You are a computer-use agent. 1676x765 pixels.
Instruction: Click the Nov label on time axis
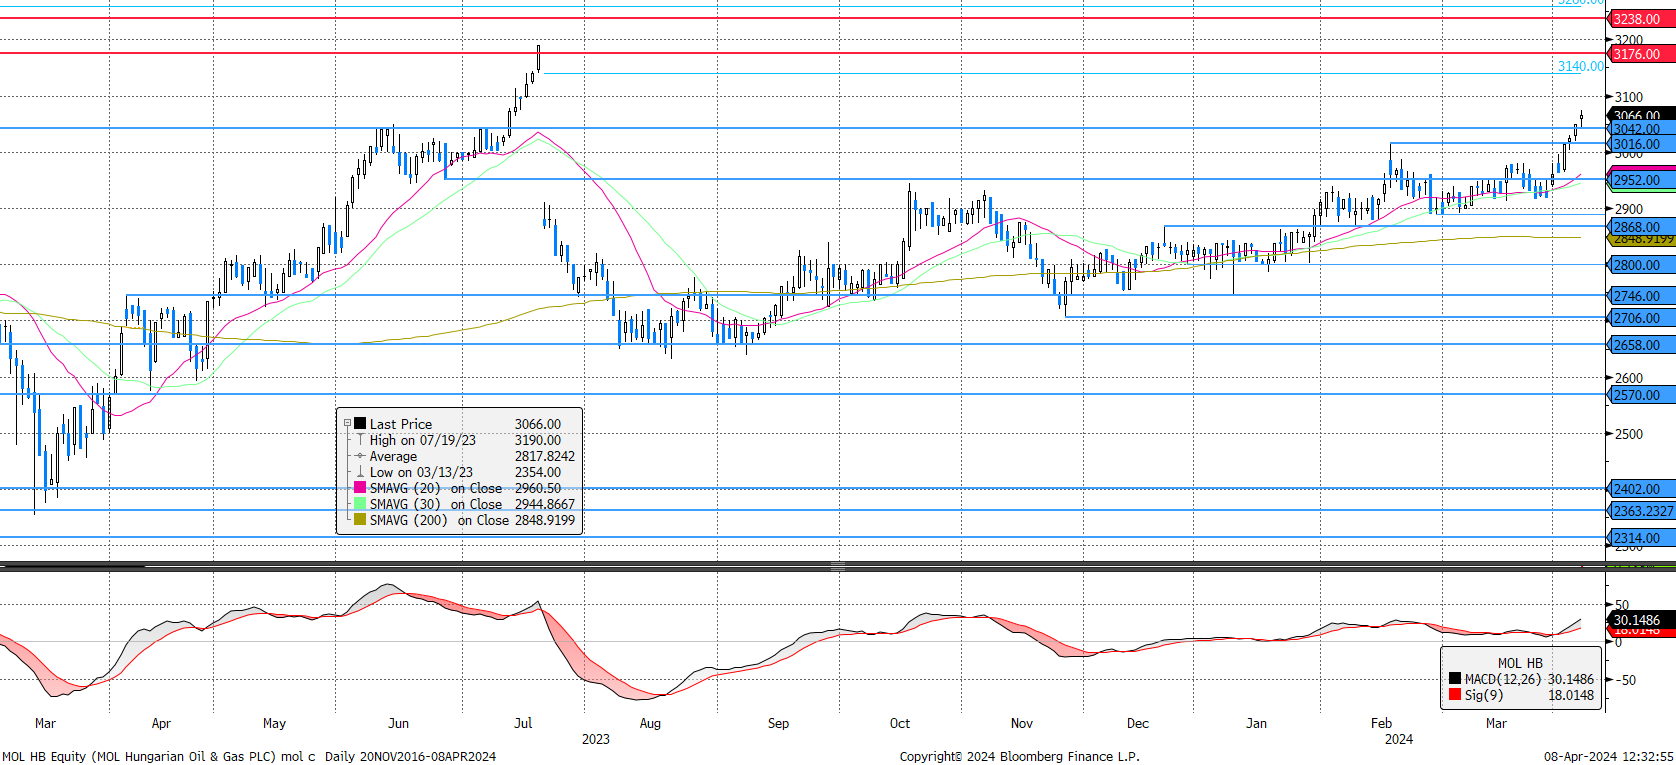[x=1022, y=723]
